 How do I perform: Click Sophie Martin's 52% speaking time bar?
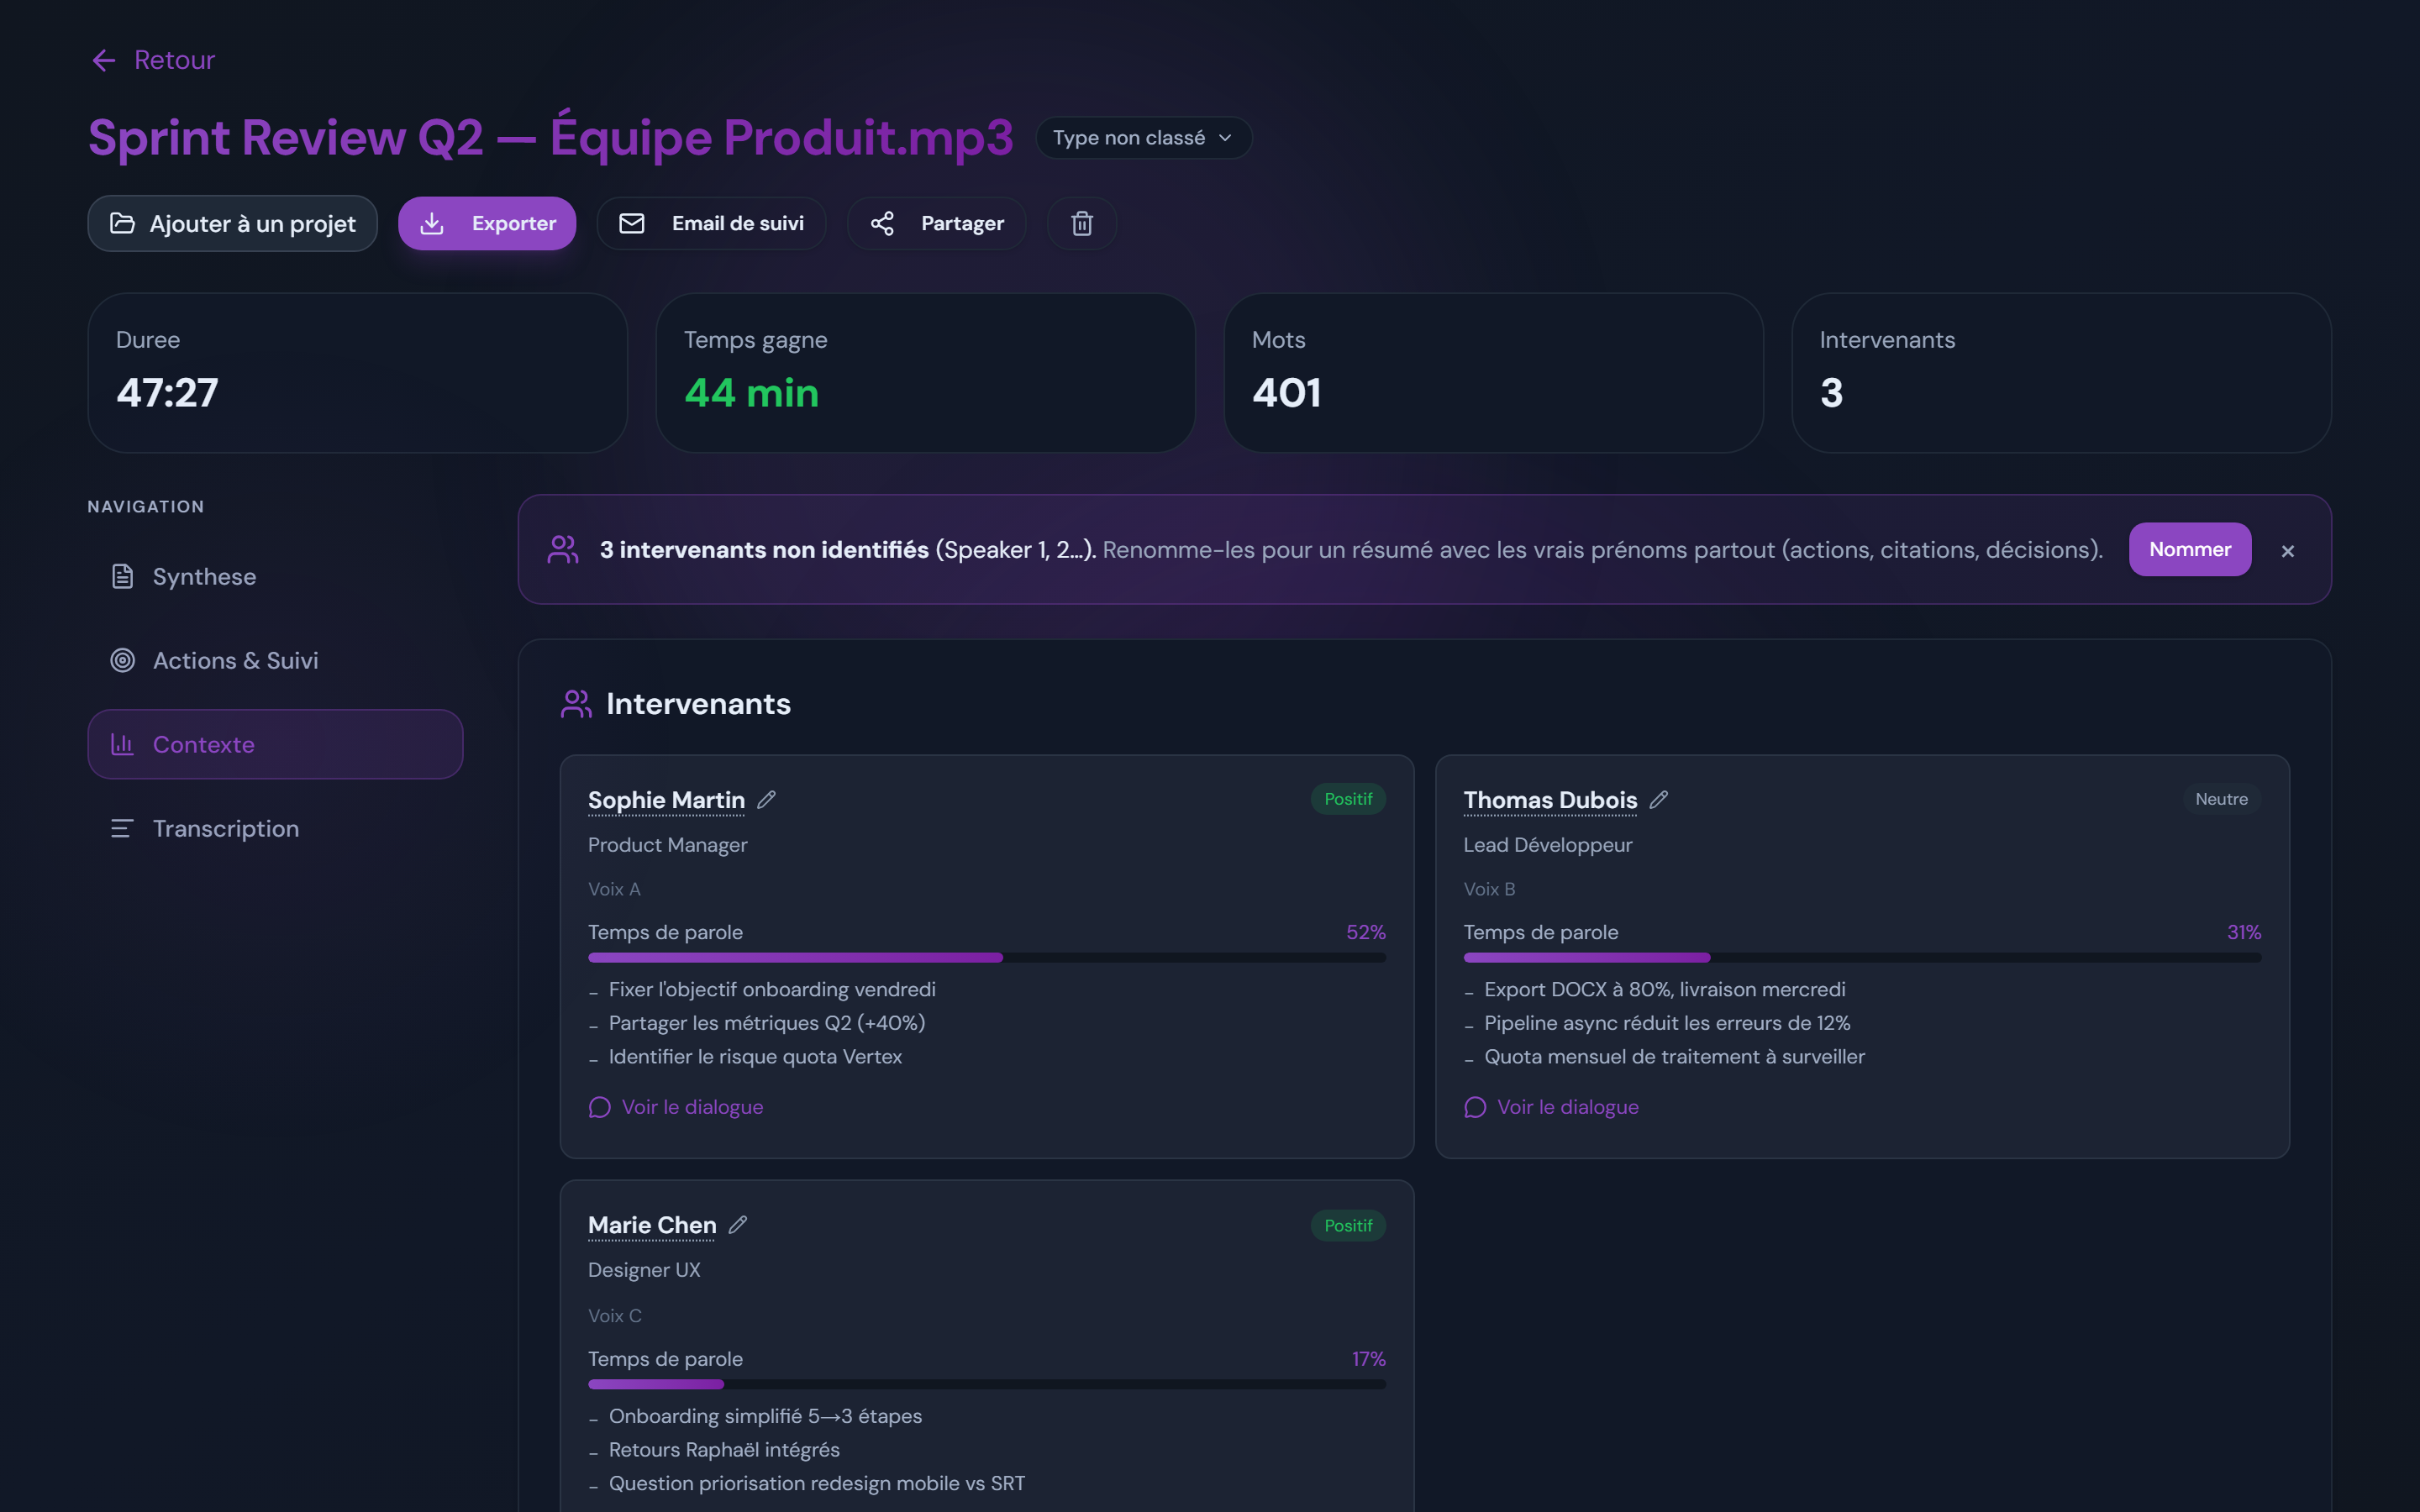(987, 958)
